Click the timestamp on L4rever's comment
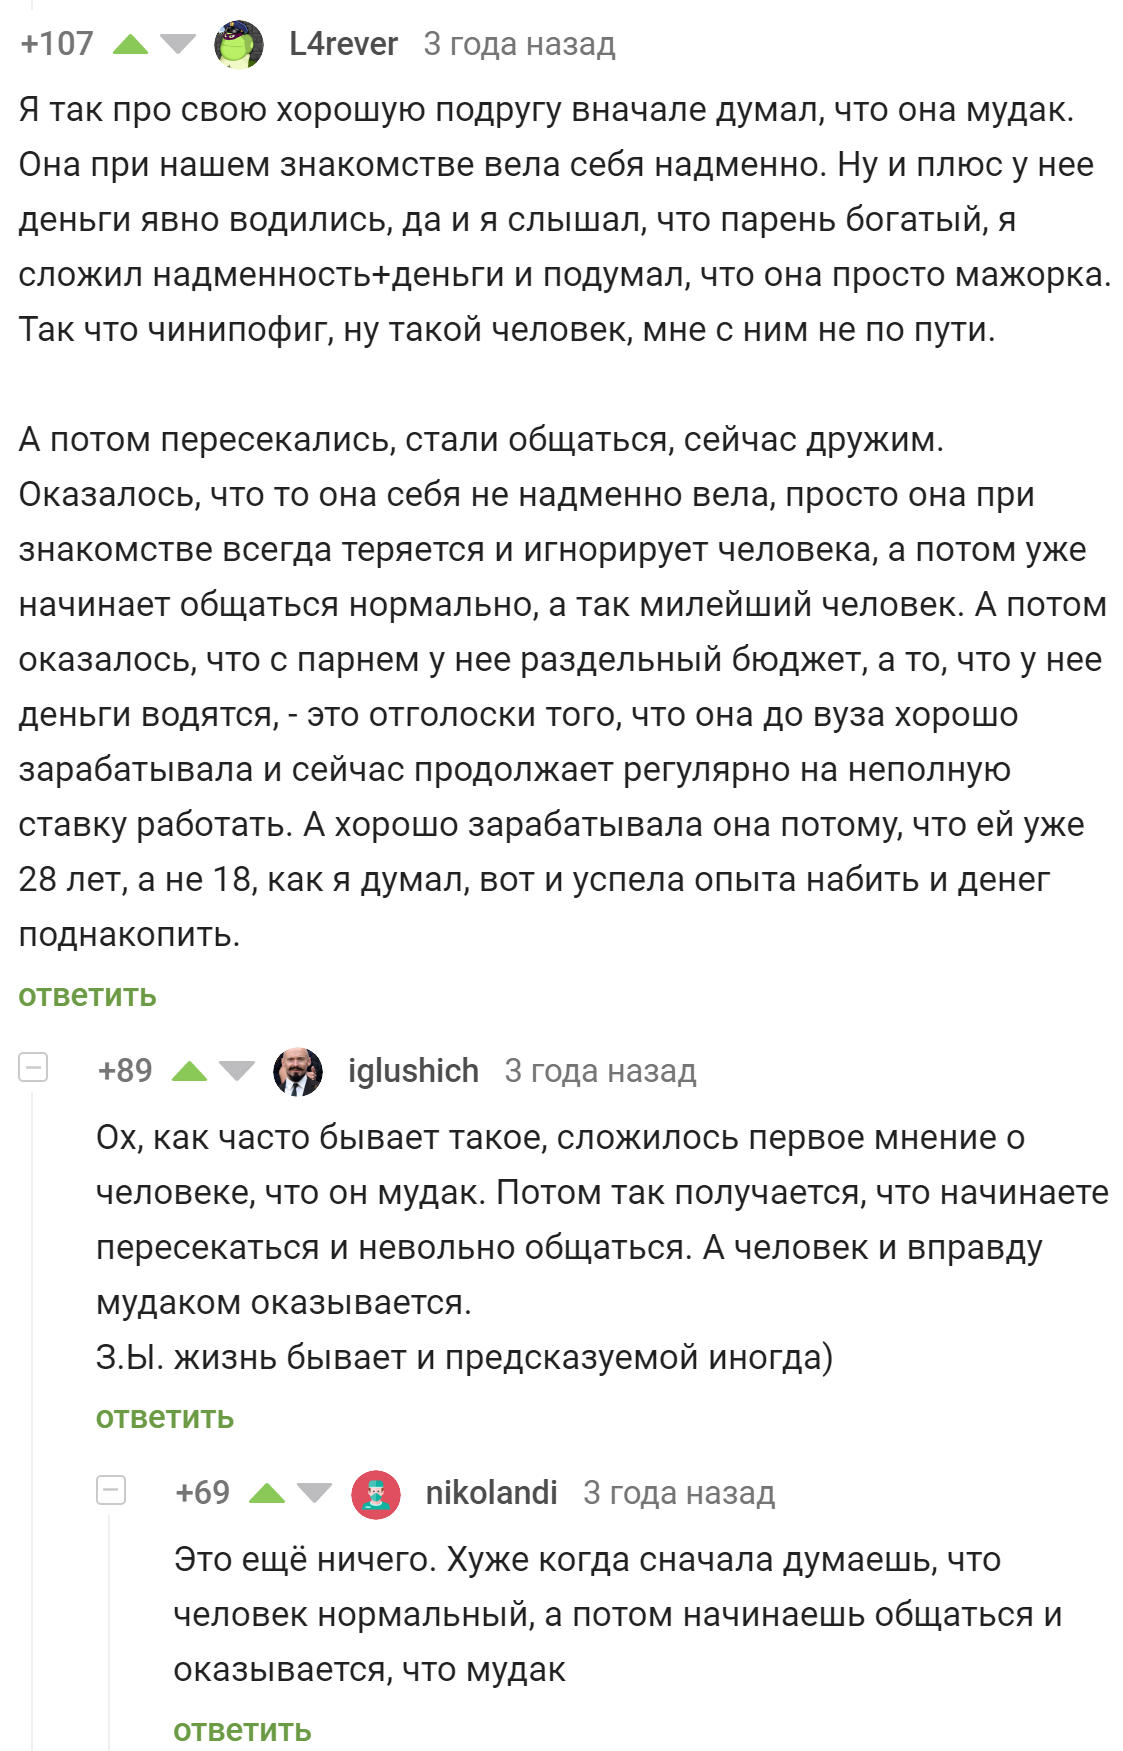The width and height of the screenshot is (1123, 1751). [x=519, y=44]
